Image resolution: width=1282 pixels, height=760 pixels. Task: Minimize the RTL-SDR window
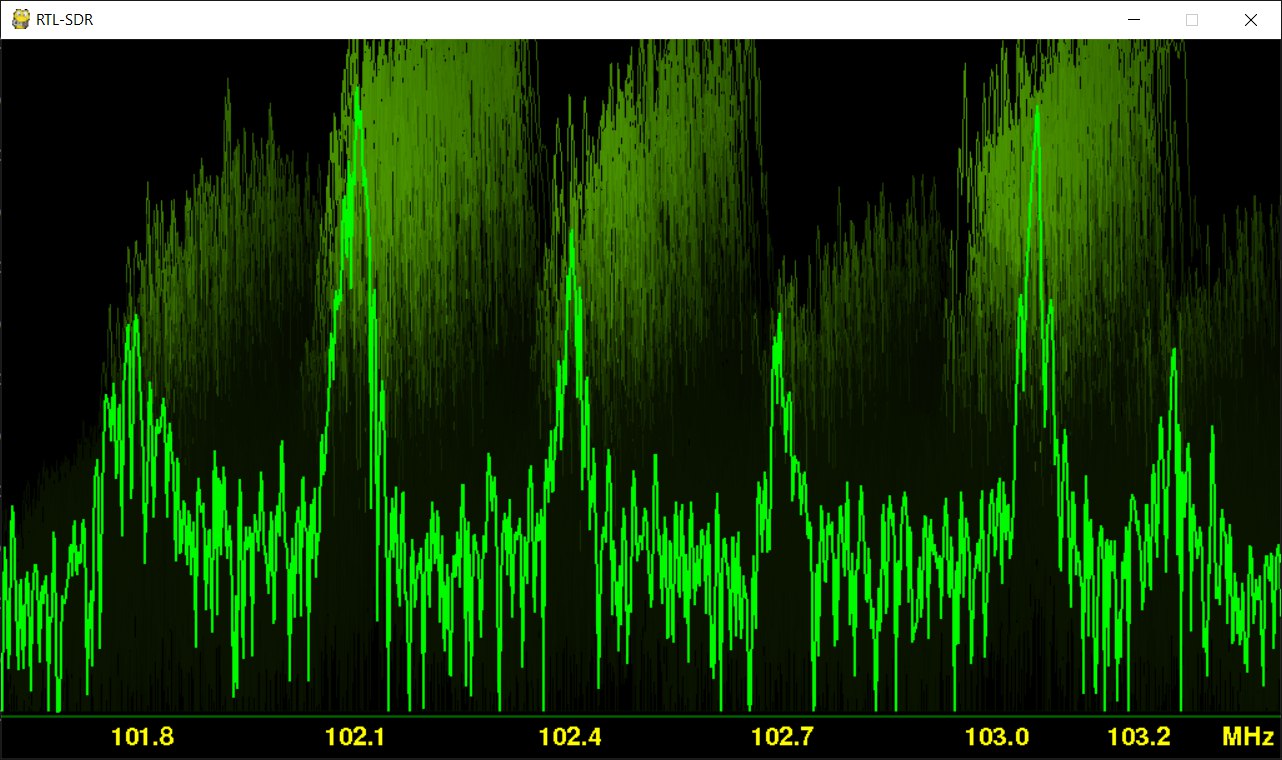pyautogui.click(x=1133, y=20)
